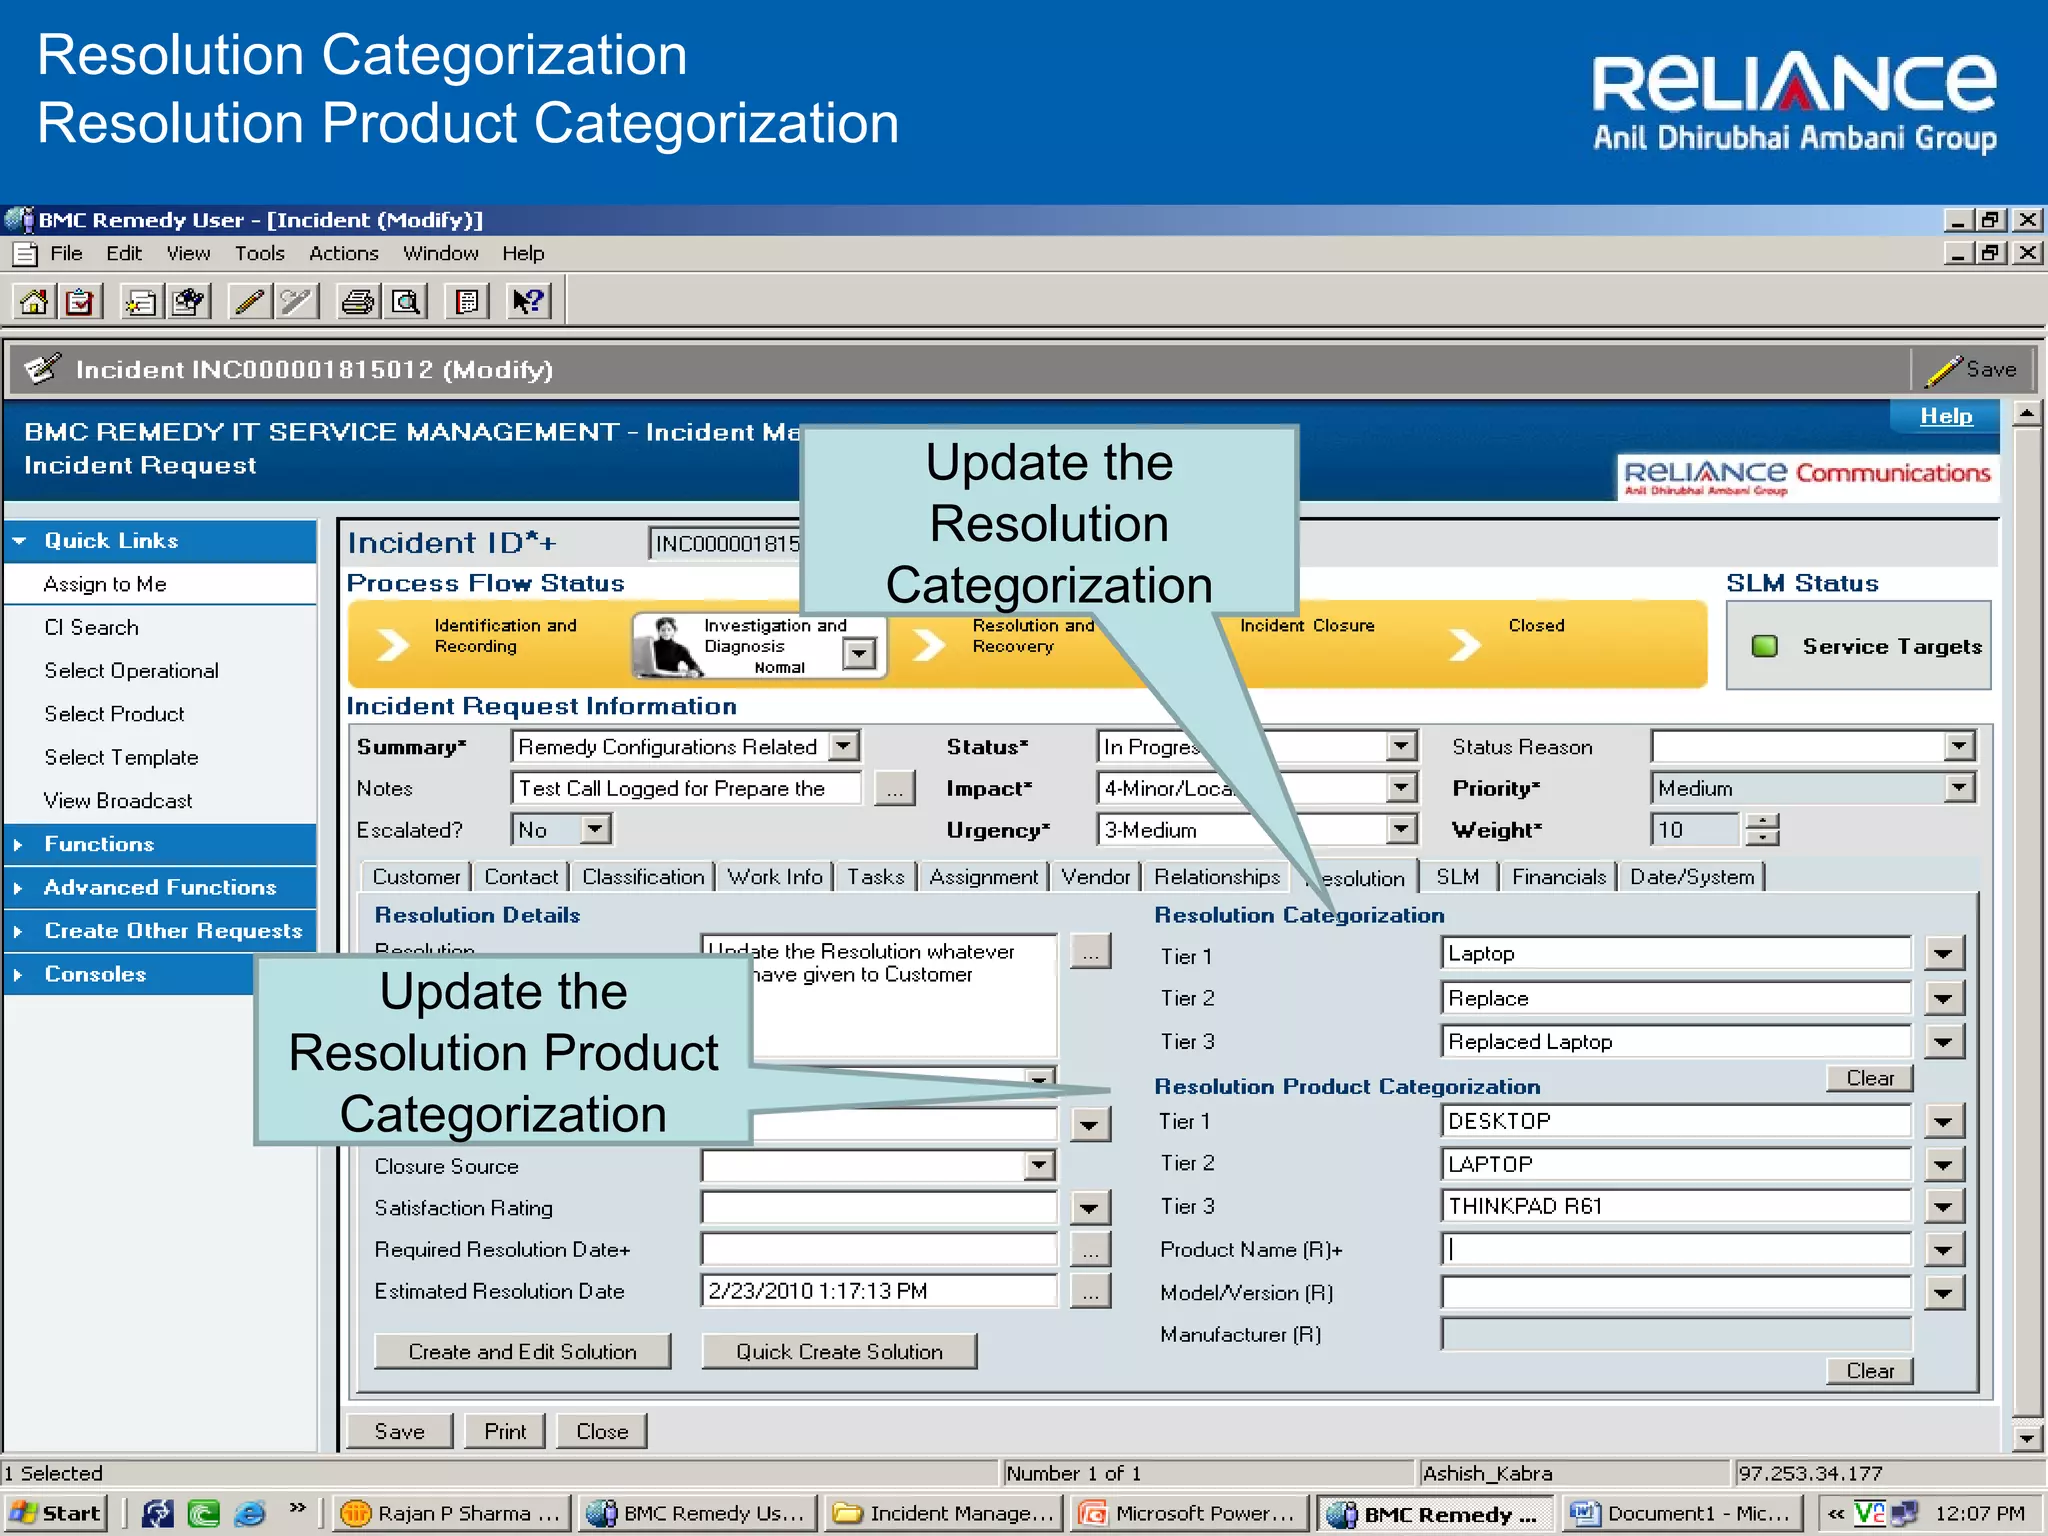2048x1536 pixels.
Task: Switch to the Assignment tab
Action: [x=984, y=877]
